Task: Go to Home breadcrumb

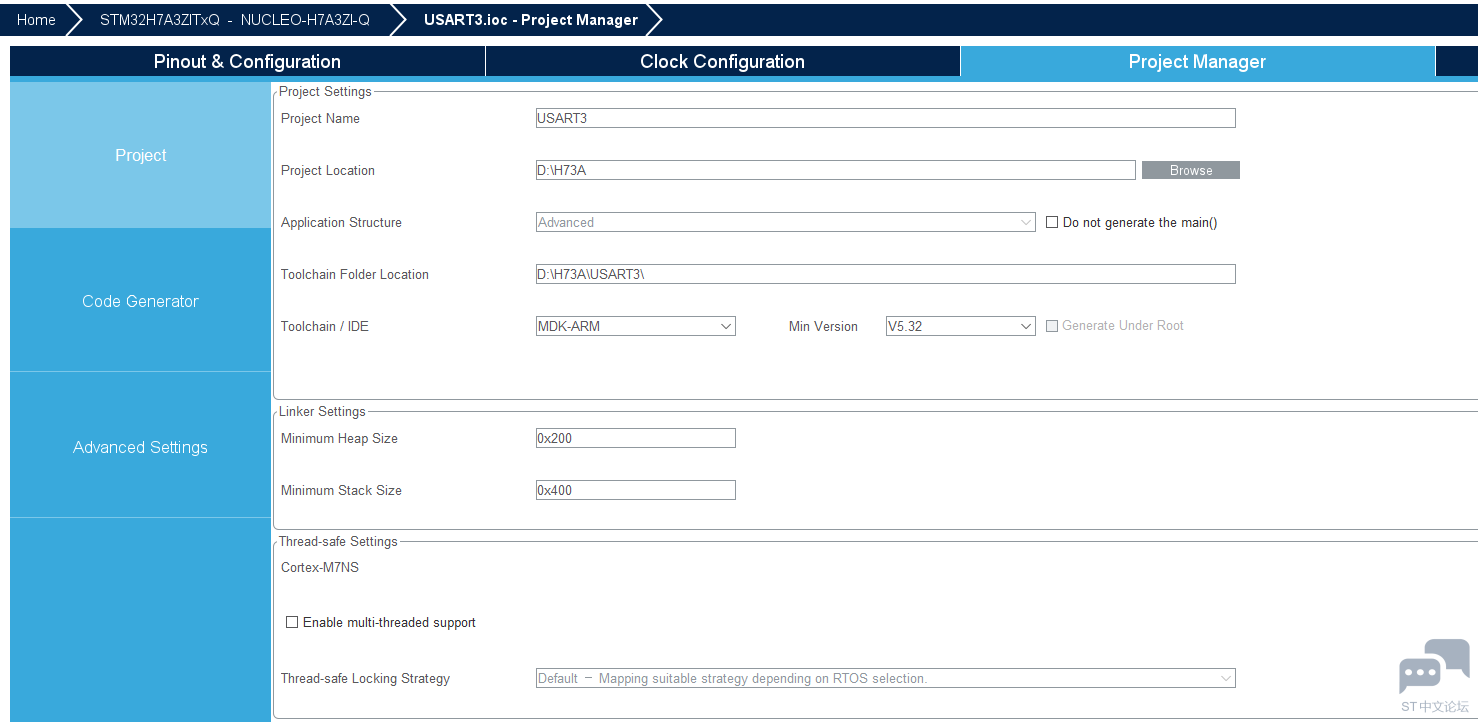Action: [x=36, y=19]
